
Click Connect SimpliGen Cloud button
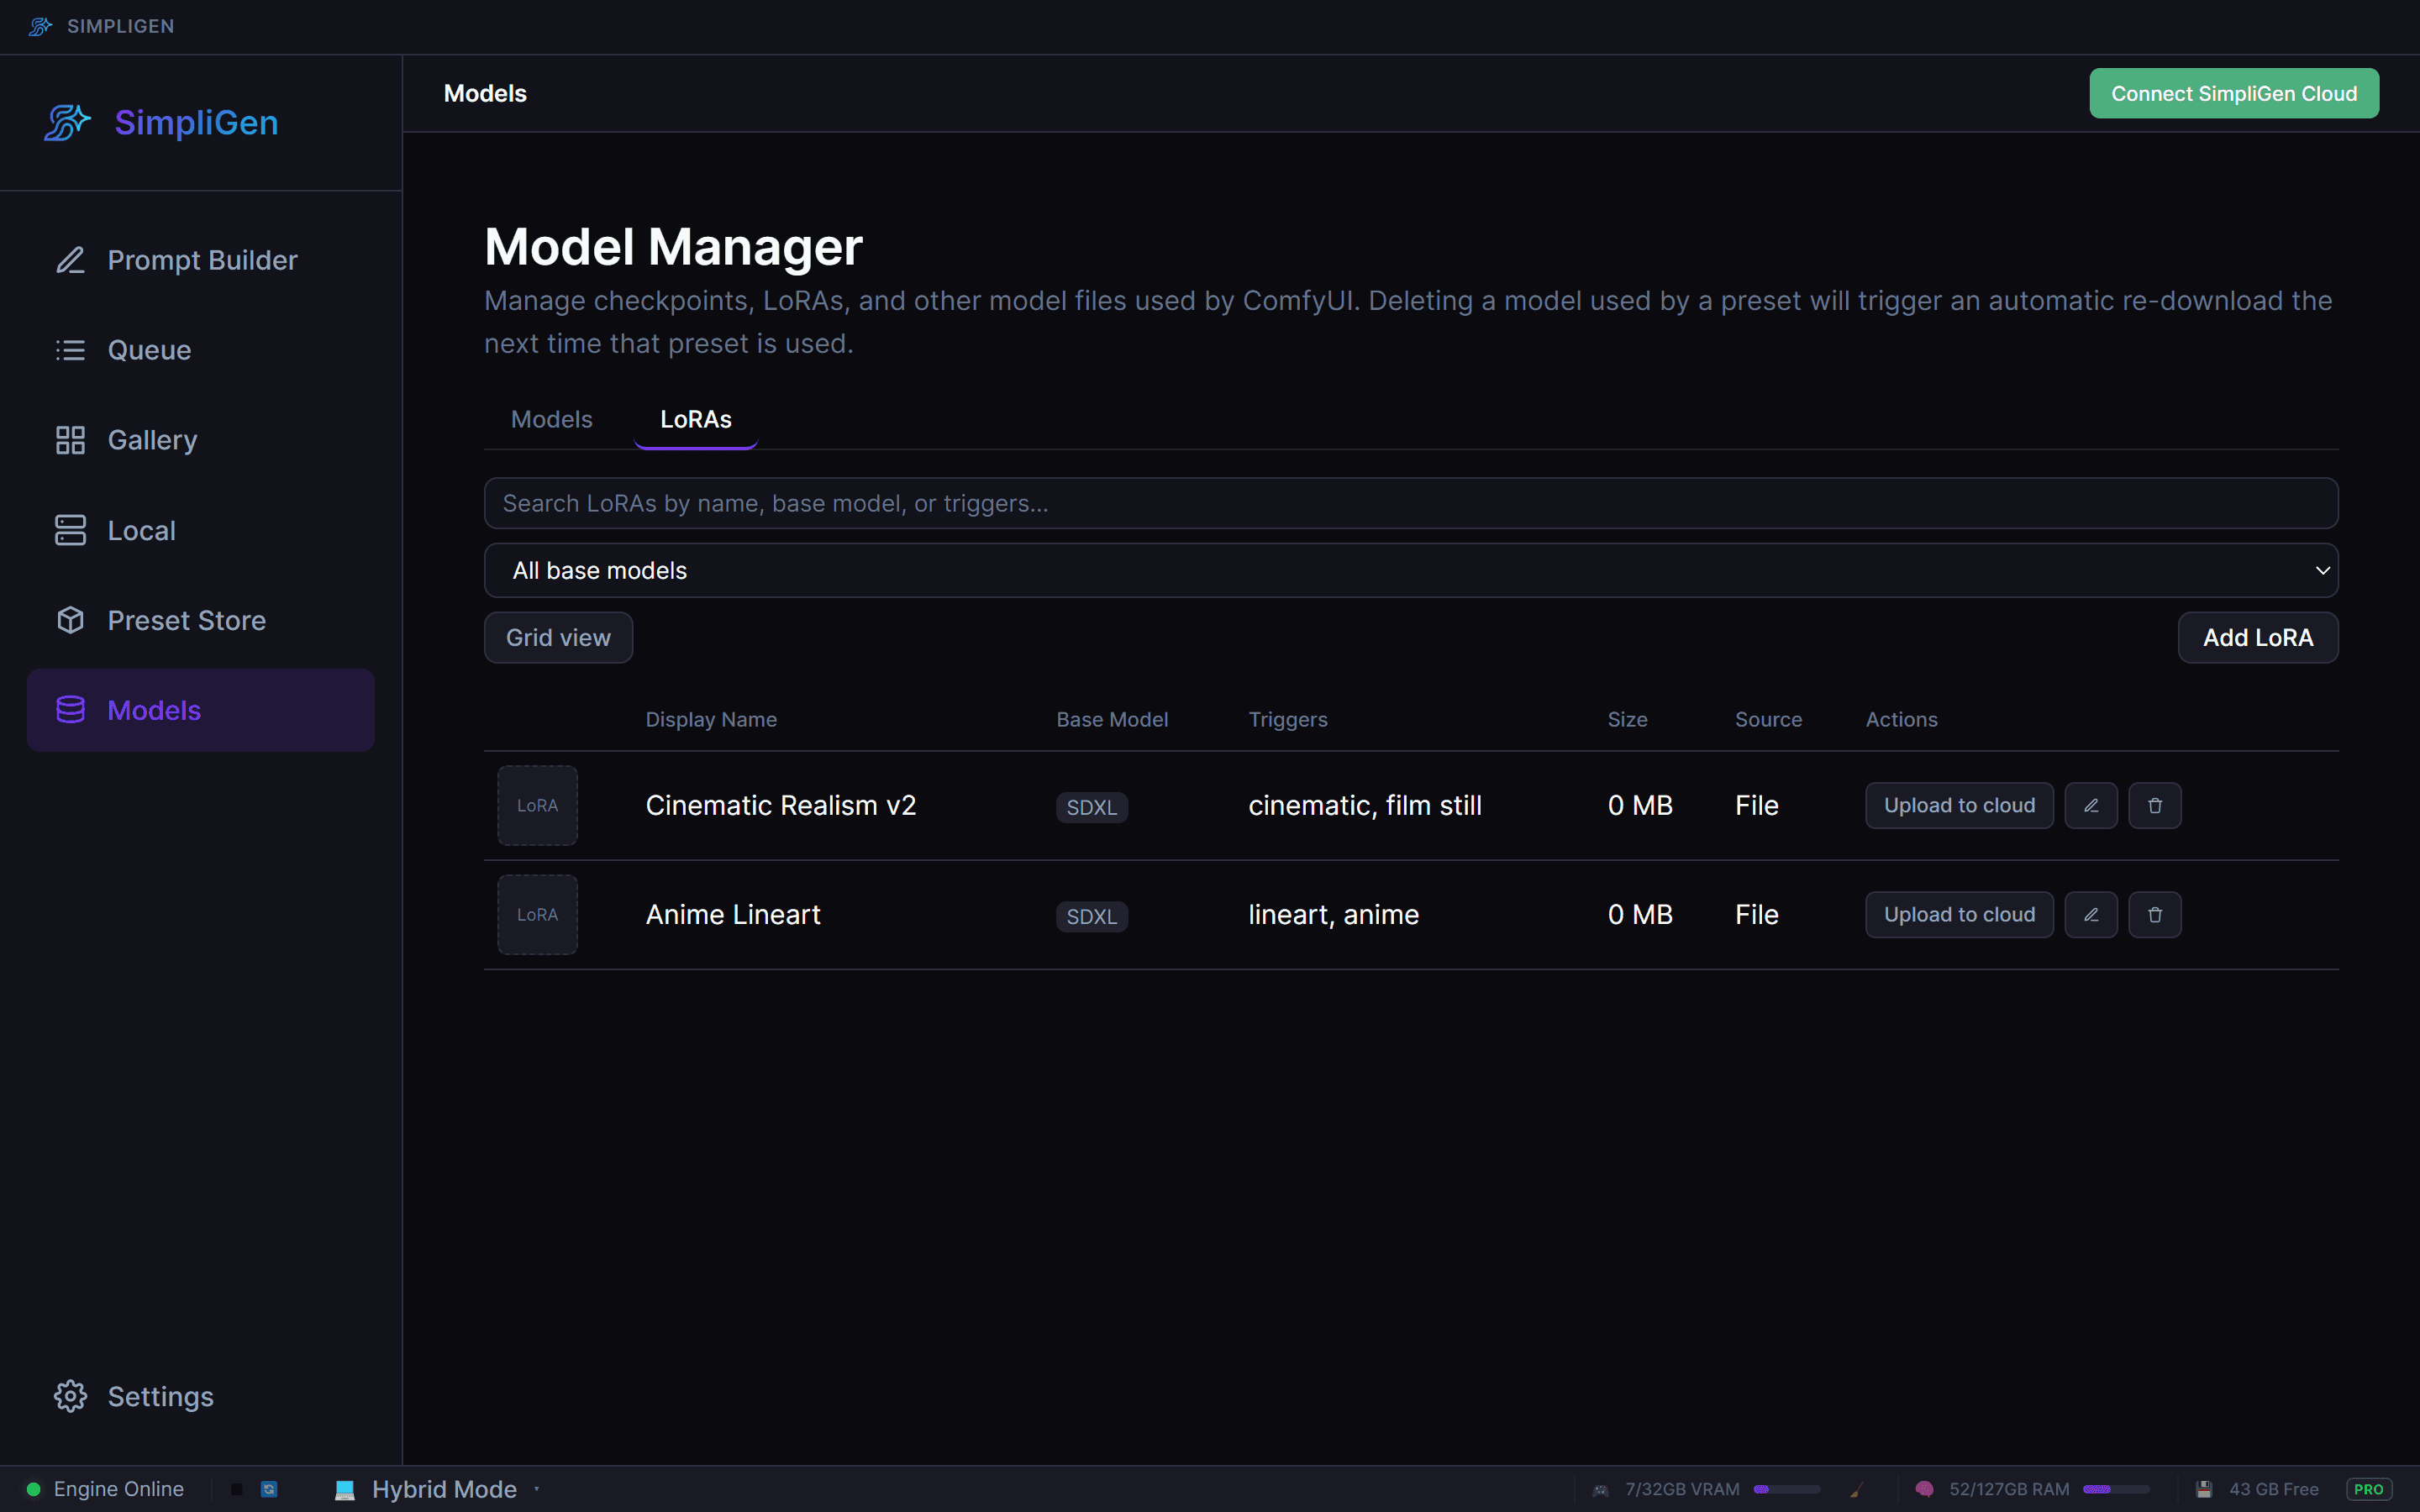(x=2233, y=93)
